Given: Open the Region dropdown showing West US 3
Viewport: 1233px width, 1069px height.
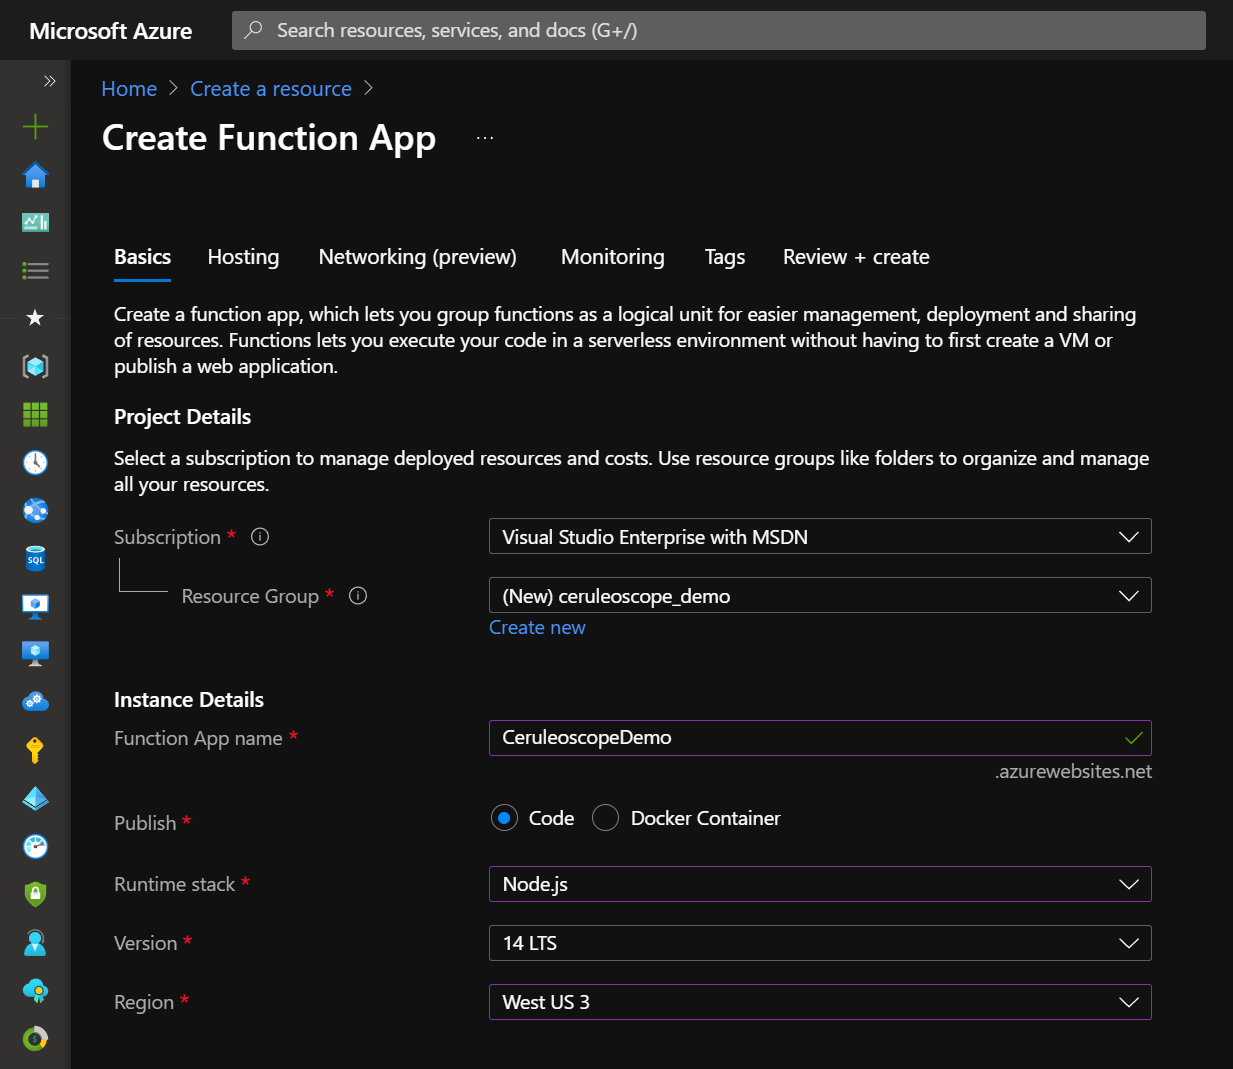Looking at the screenshot, I should [820, 1002].
